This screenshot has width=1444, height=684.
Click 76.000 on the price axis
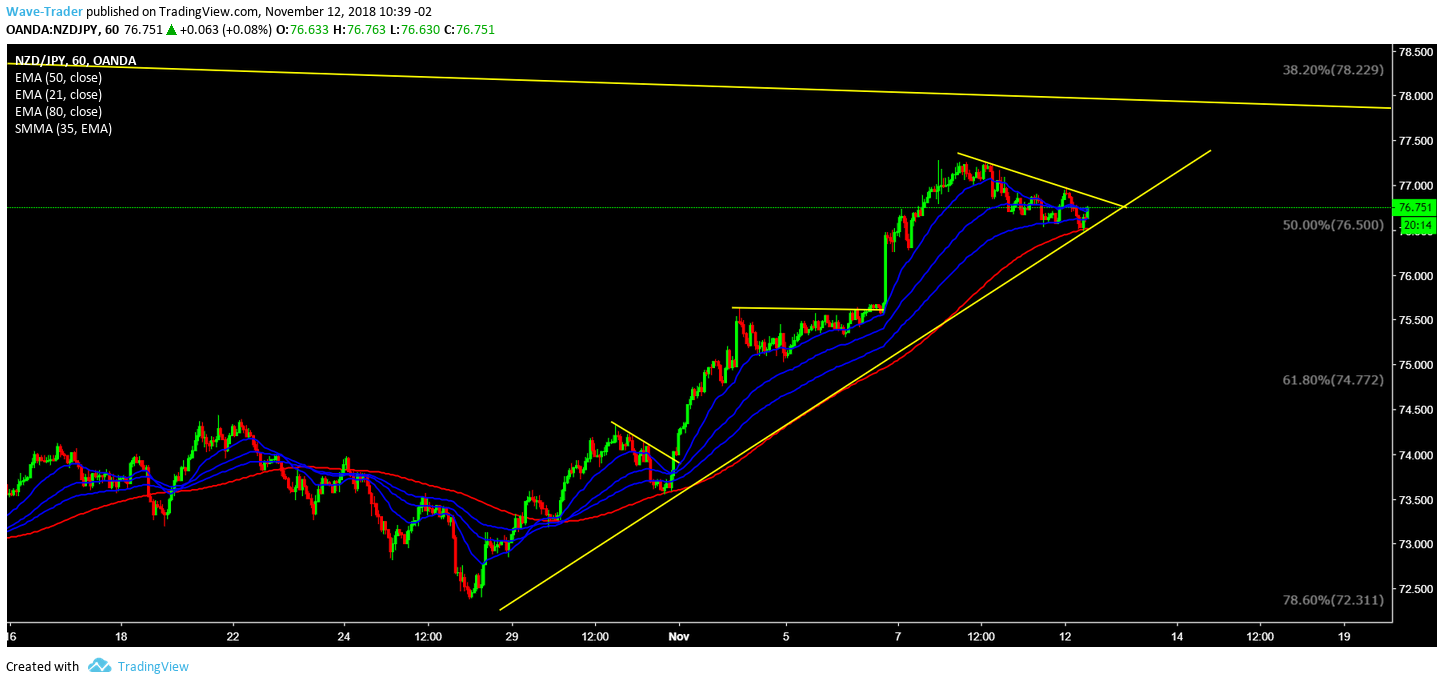(1417, 276)
